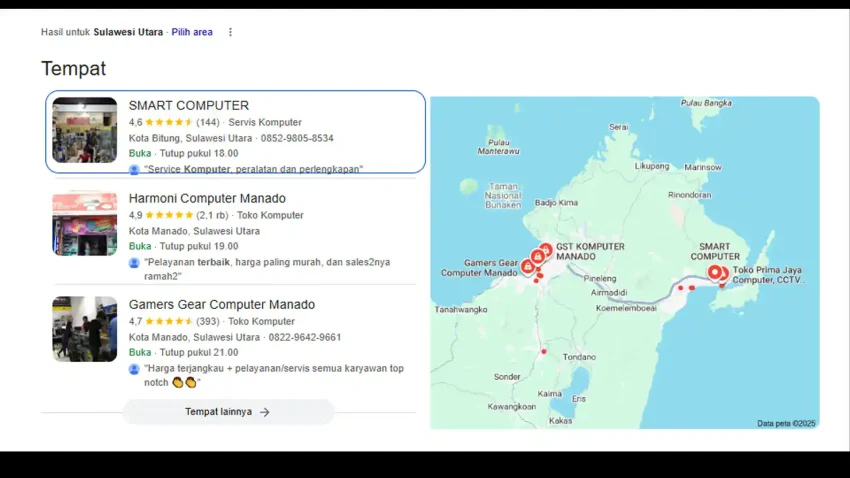Click the Gamers Gear Computer Manado map label
Image resolution: width=850 pixels, height=478 pixels.
[x=479, y=268]
